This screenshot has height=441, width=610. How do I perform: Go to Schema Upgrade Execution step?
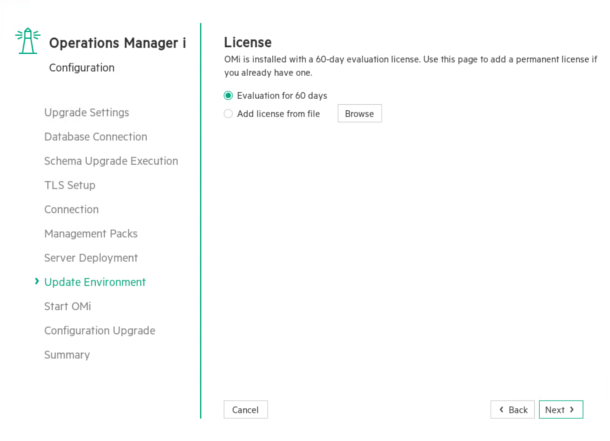tap(111, 161)
